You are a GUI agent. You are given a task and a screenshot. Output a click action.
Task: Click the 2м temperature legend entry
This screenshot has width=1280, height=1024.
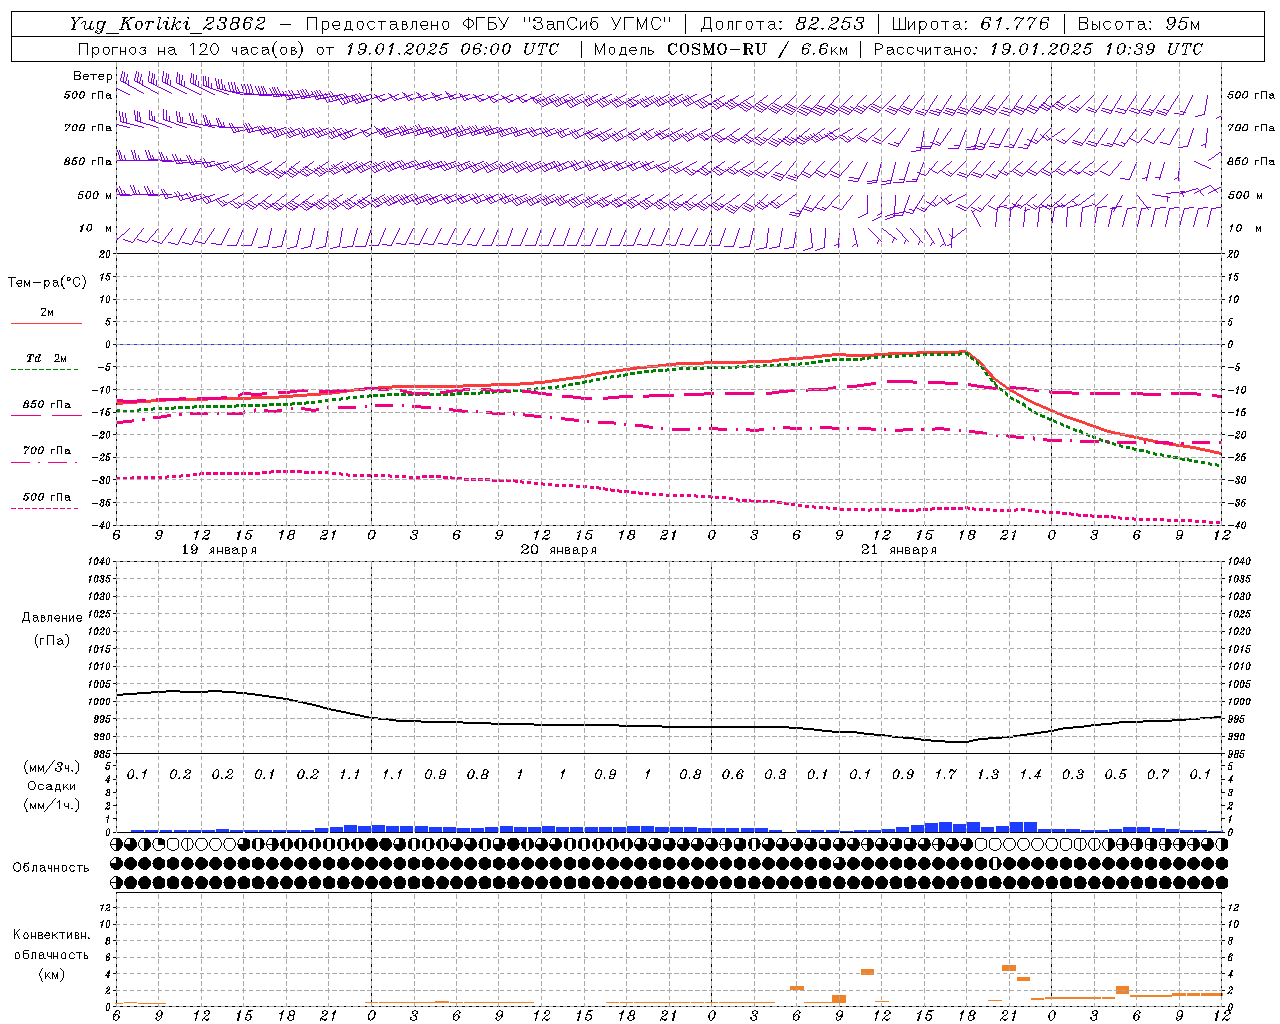click(x=47, y=313)
